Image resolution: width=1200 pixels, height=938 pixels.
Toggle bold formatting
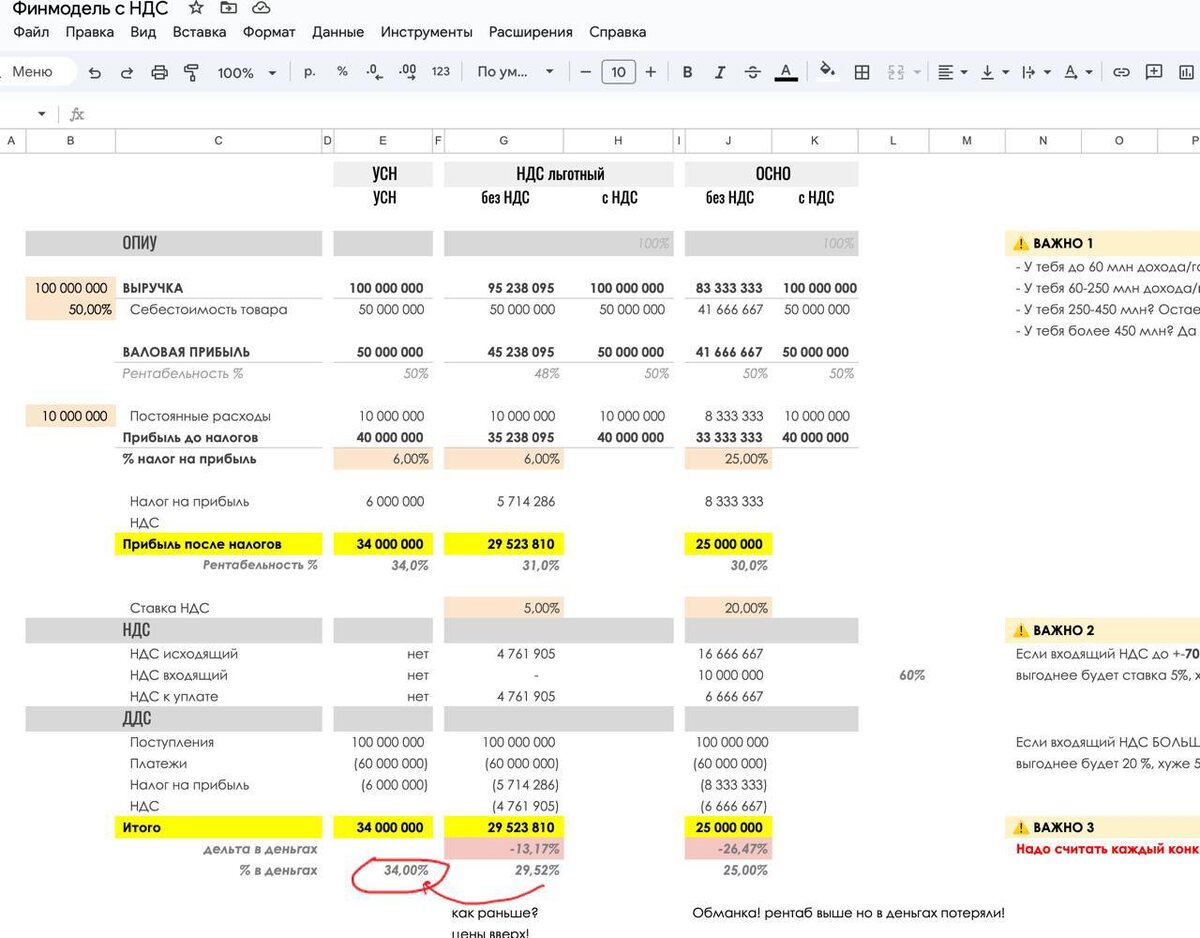tap(687, 72)
